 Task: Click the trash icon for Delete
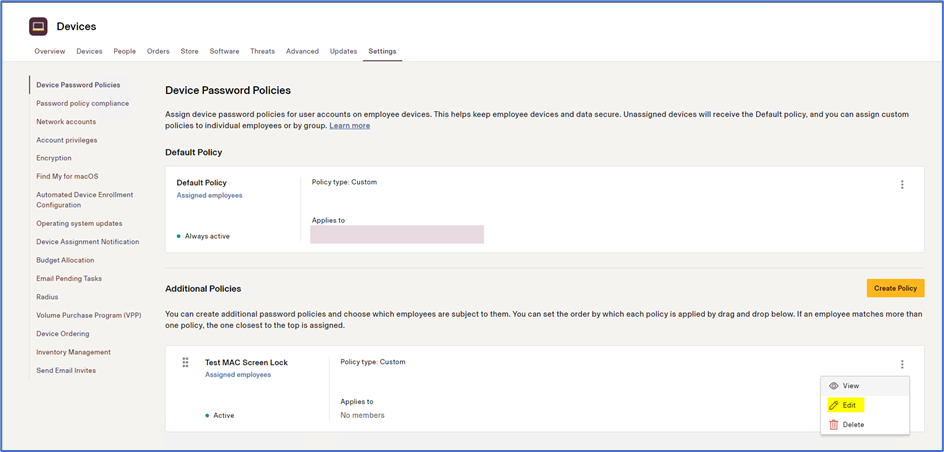[x=834, y=424]
